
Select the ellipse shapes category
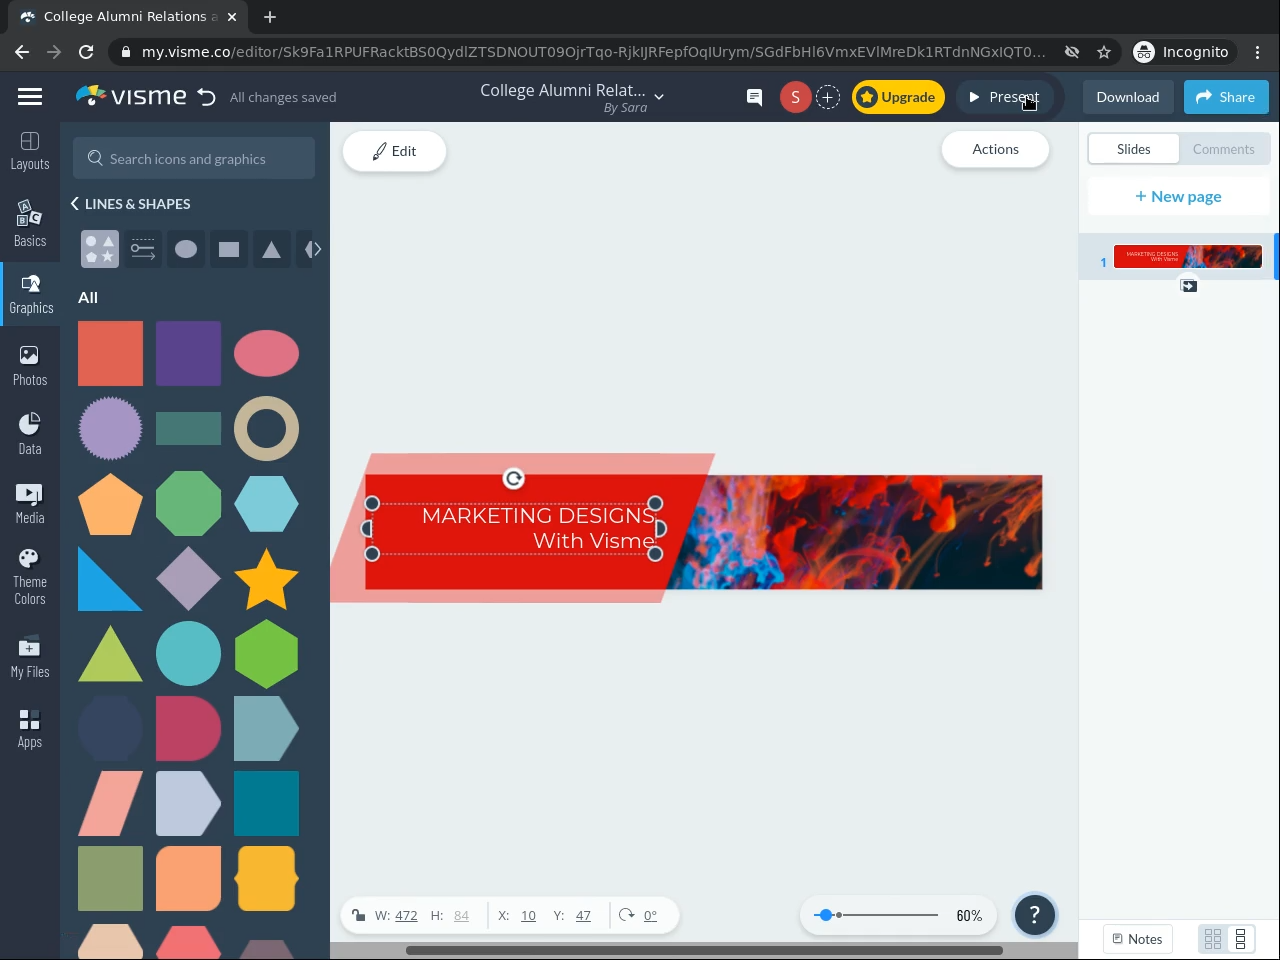pos(186,249)
